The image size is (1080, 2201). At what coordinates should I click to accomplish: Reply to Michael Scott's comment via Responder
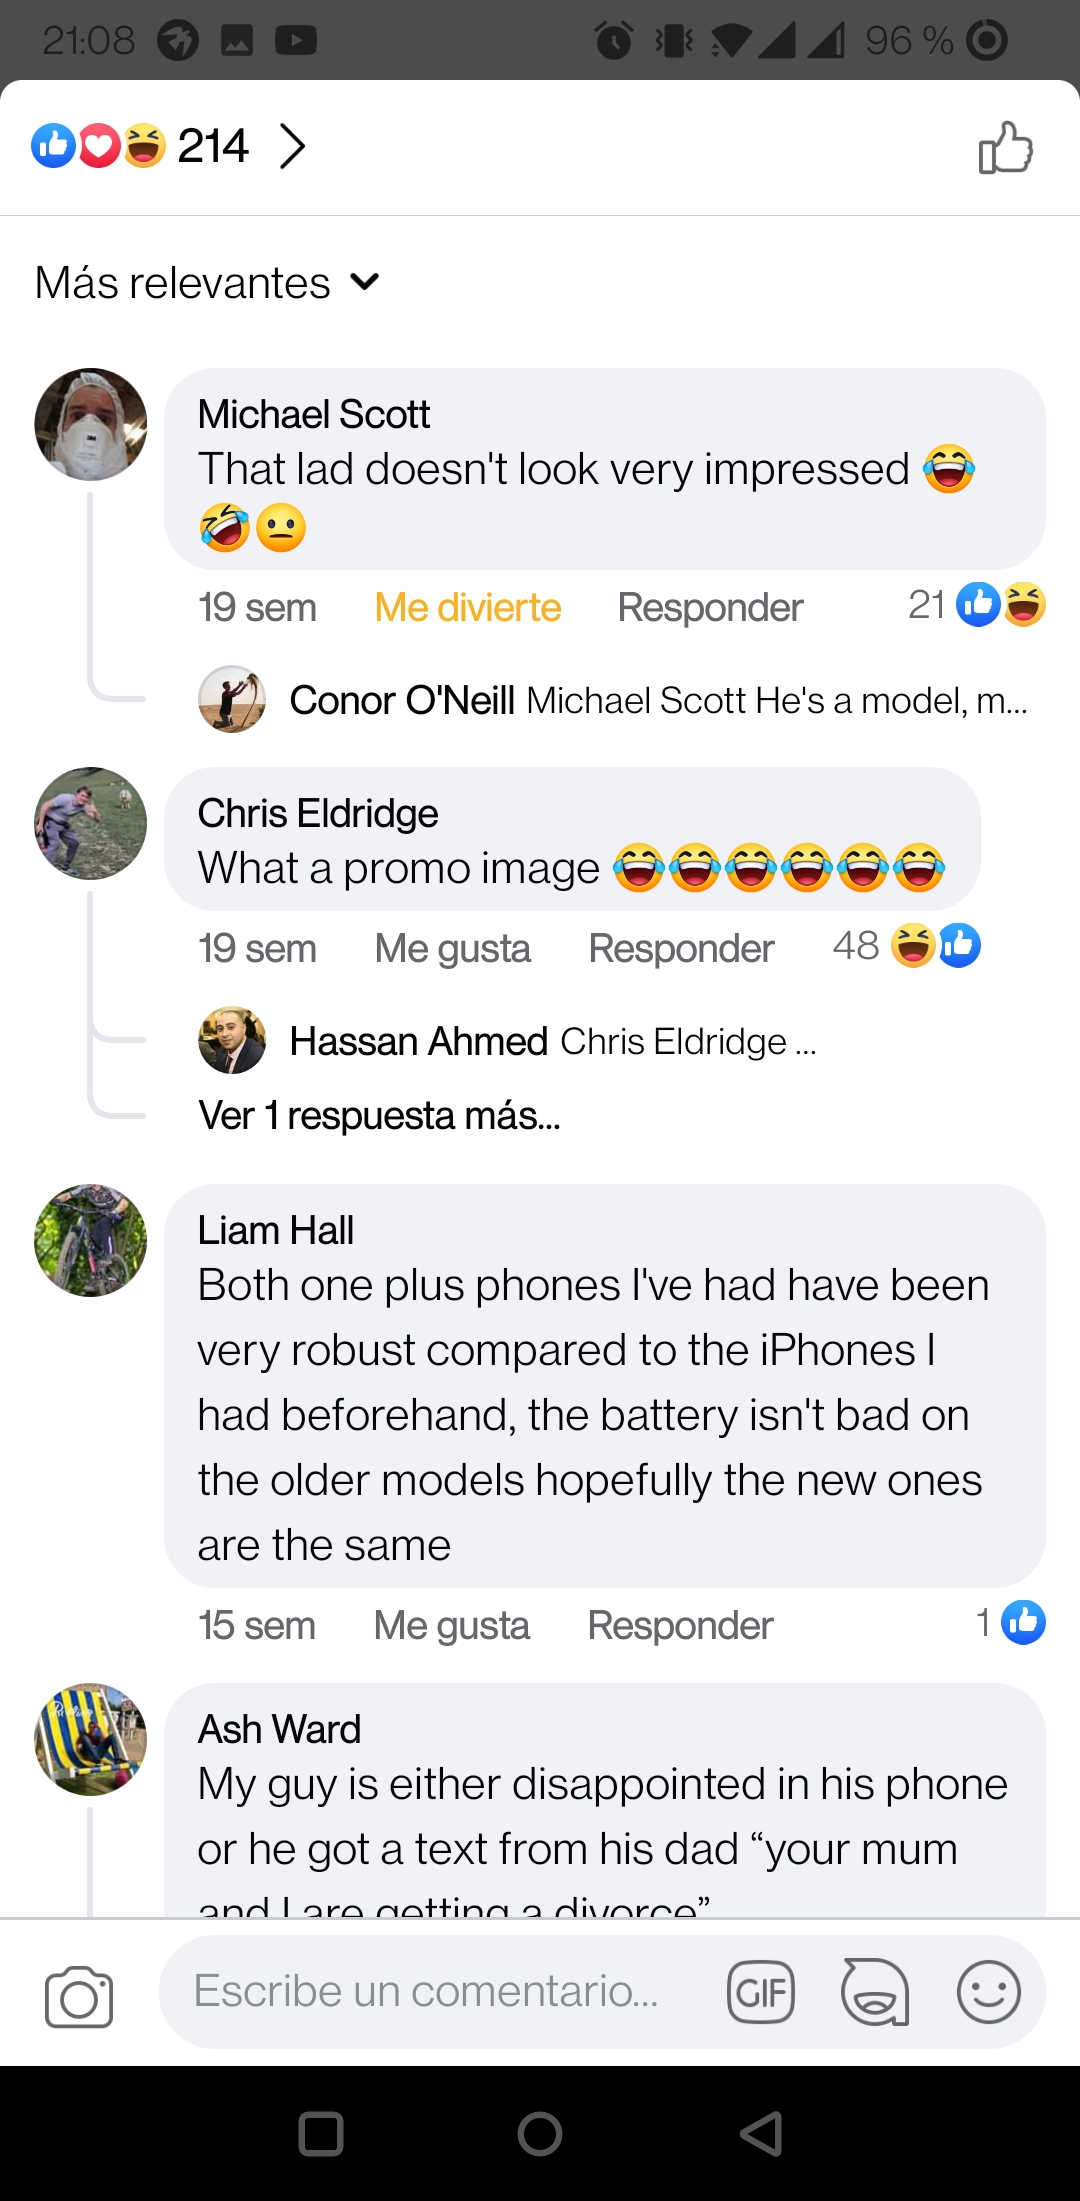(710, 608)
